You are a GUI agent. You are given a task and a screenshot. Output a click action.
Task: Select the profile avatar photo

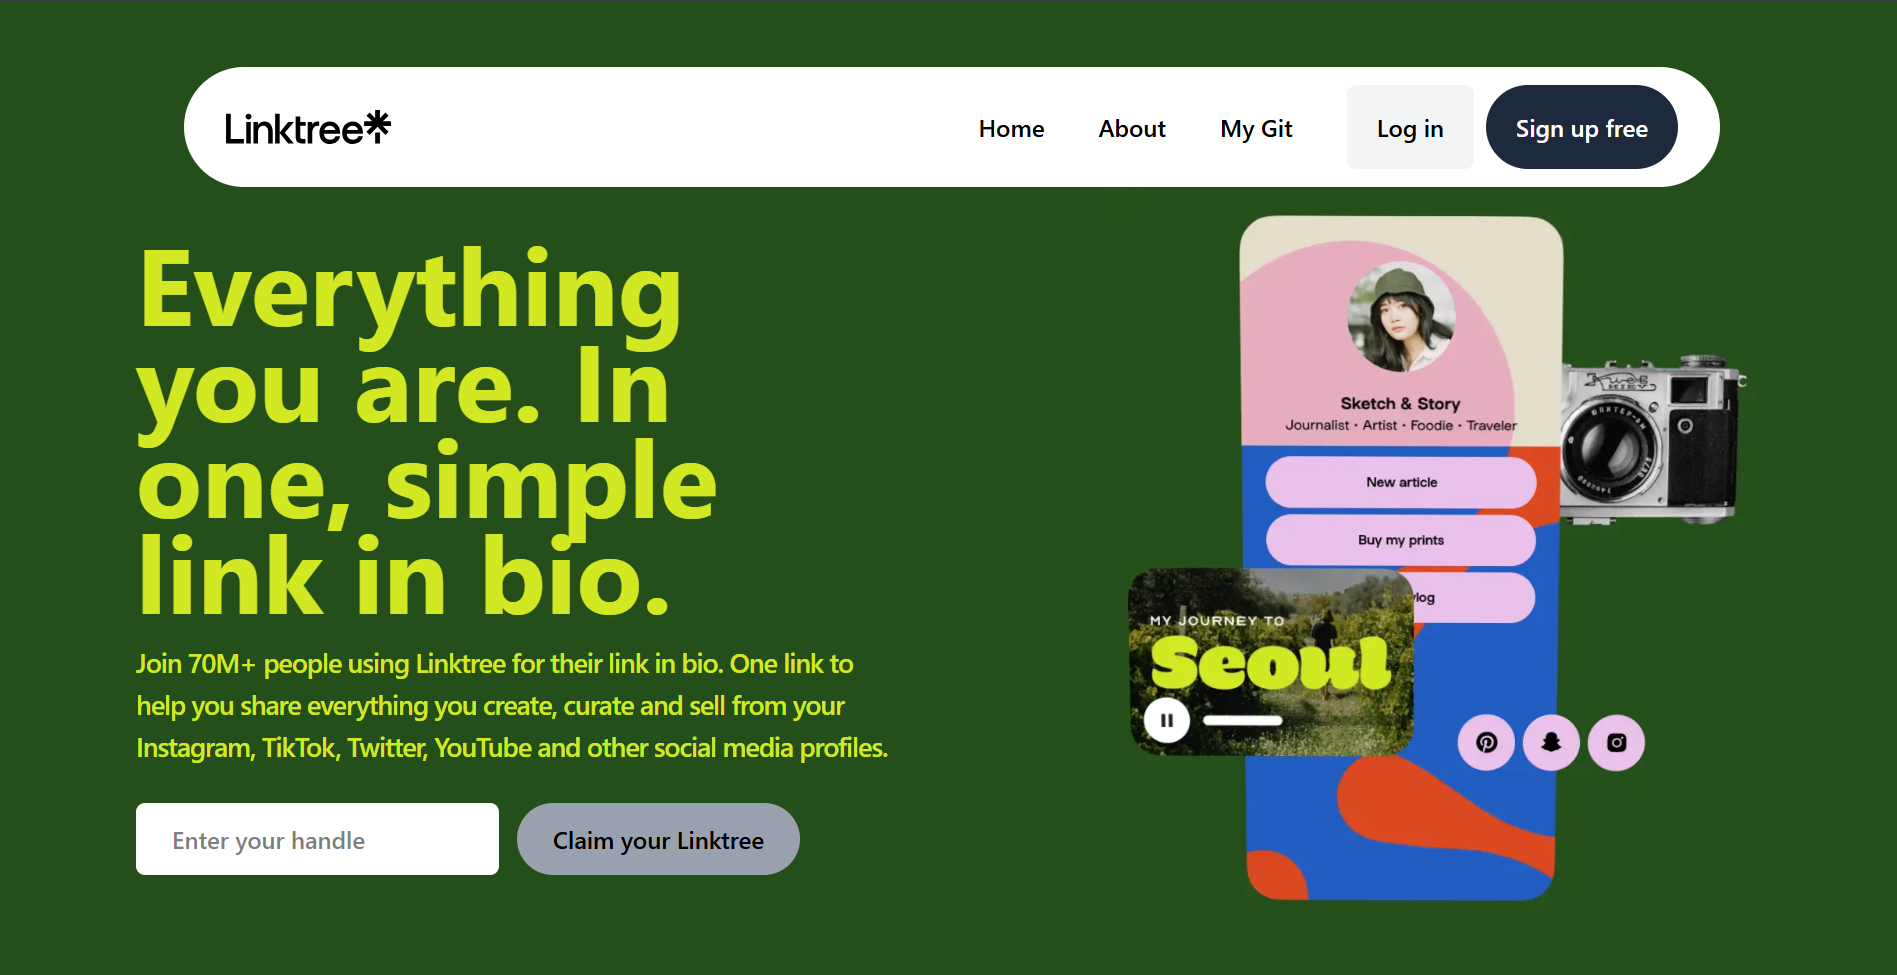pyautogui.click(x=1401, y=318)
